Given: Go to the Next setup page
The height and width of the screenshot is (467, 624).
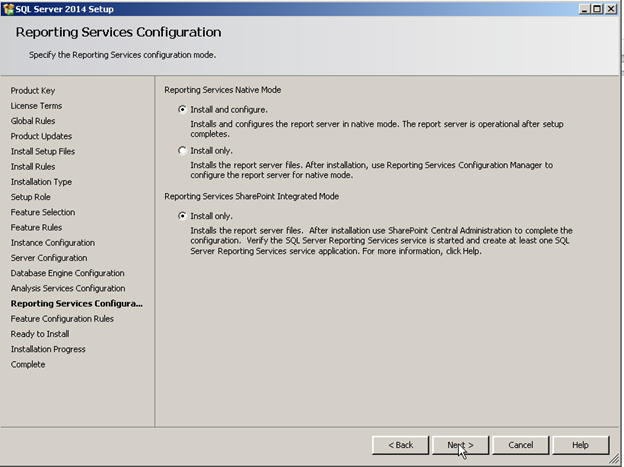Looking at the screenshot, I should [x=460, y=445].
